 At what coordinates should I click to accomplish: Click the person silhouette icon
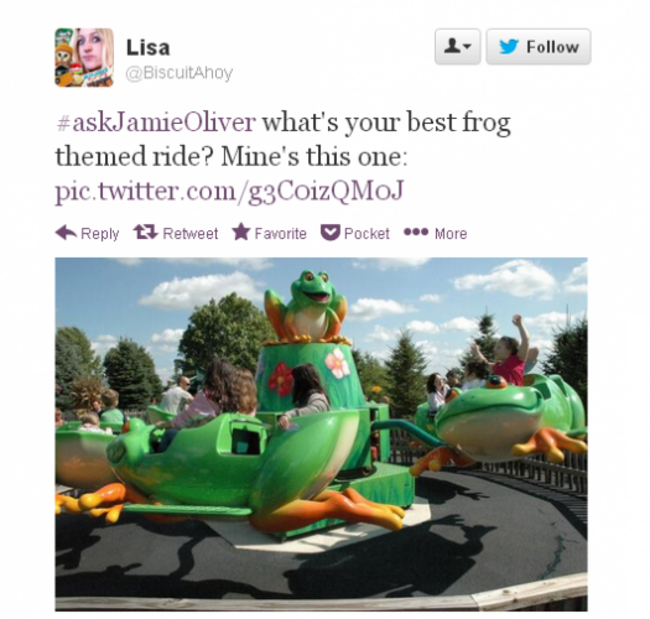tap(452, 46)
